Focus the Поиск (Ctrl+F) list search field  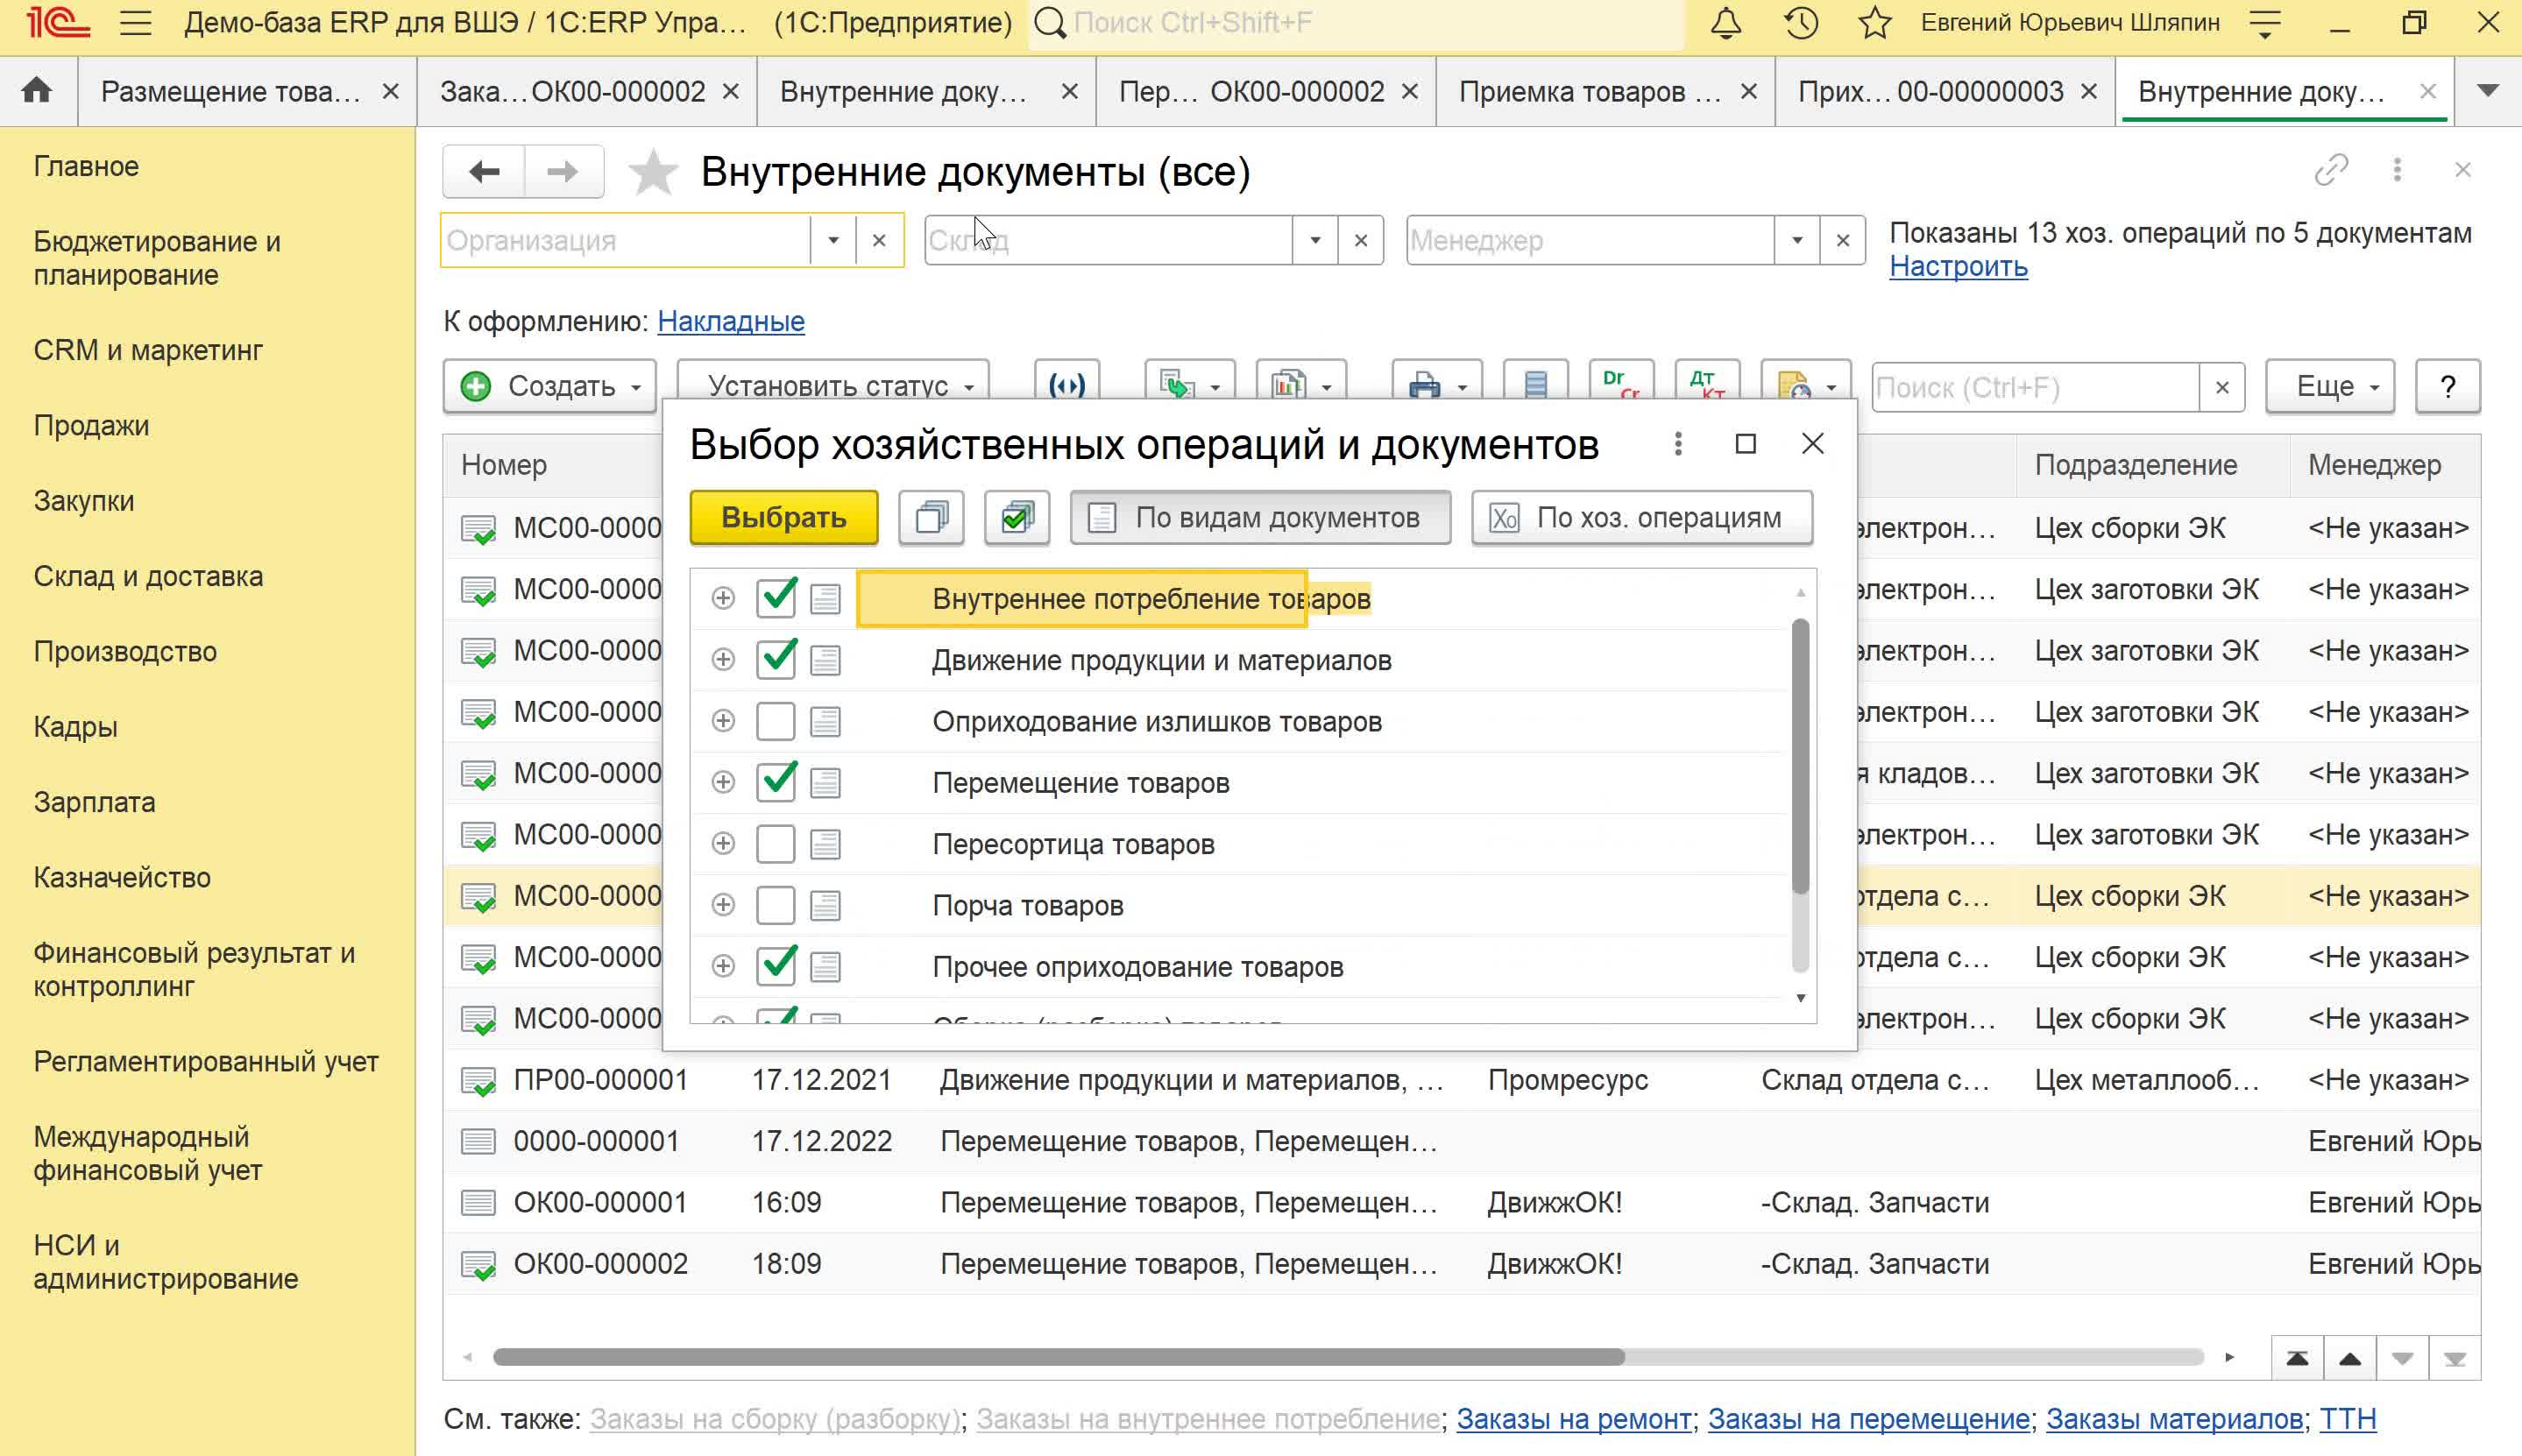[2034, 387]
